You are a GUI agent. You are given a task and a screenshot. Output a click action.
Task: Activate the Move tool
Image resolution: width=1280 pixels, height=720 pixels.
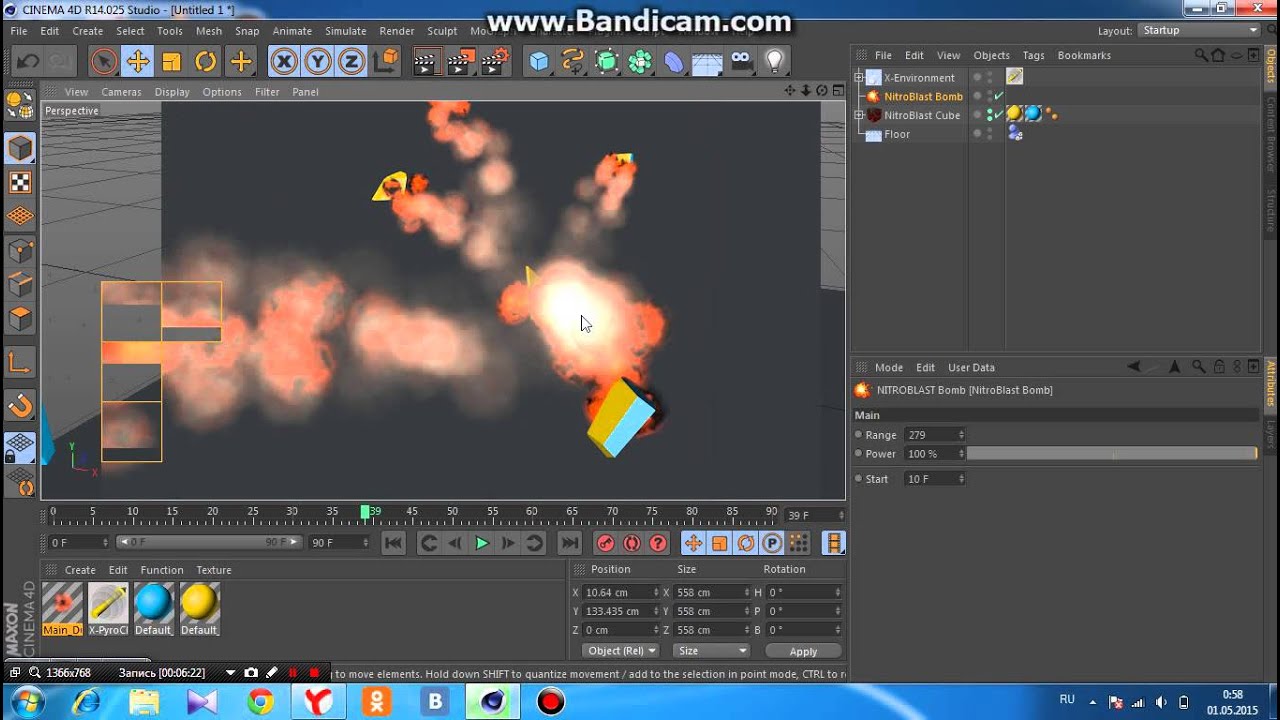click(x=138, y=62)
